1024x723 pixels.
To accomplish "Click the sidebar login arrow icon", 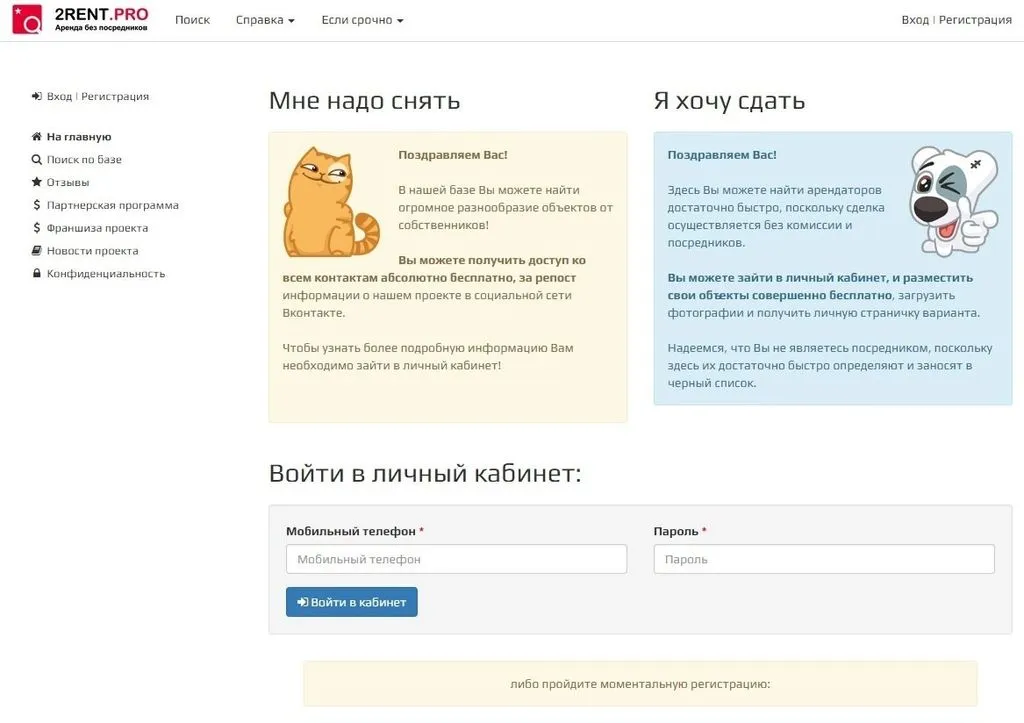I will coord(37,97).
